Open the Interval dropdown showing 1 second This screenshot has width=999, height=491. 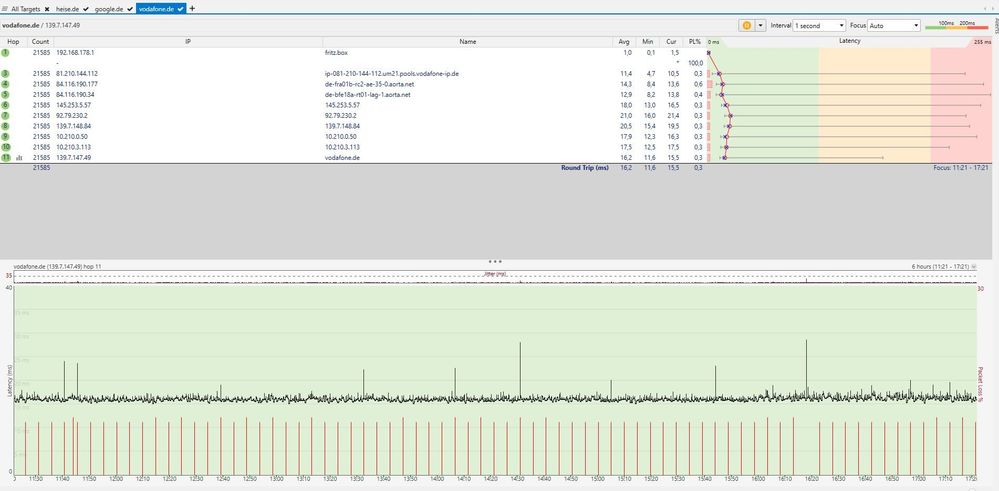818,25
